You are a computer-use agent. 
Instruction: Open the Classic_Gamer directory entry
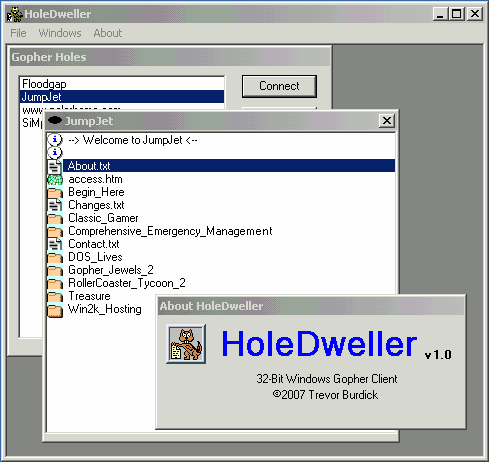(x=103, y=218)
